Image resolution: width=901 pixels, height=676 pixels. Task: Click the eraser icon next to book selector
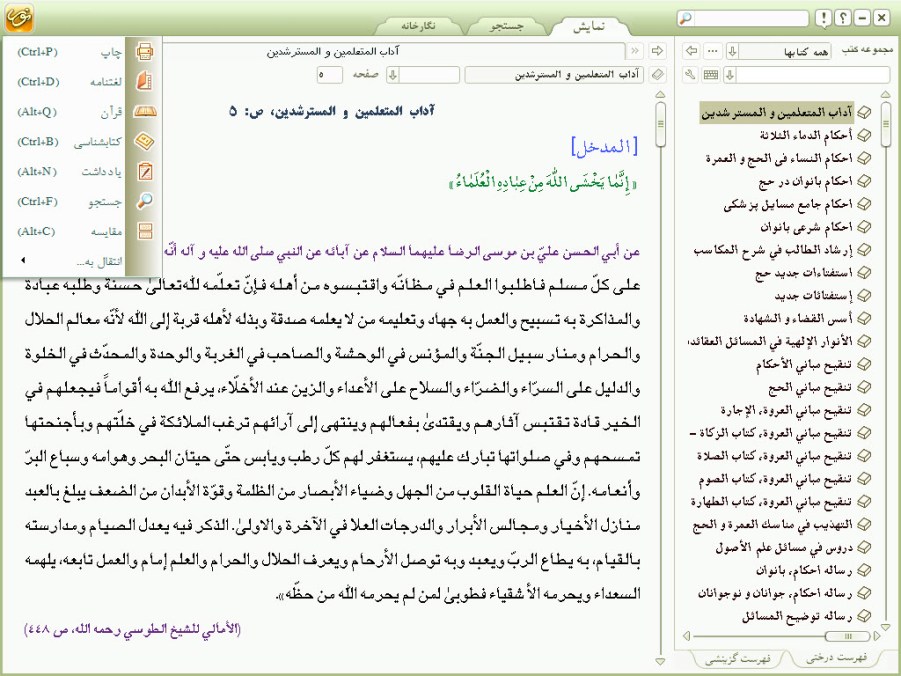tap(657, 75)
